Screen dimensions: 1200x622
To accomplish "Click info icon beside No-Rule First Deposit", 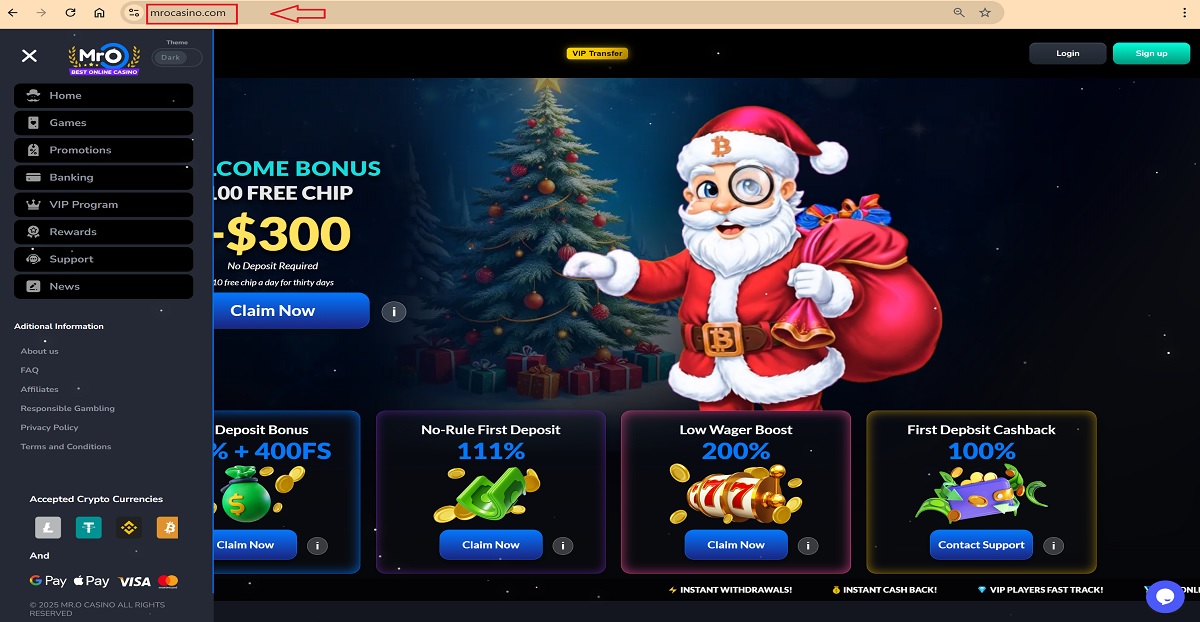I will click(563, 546).
